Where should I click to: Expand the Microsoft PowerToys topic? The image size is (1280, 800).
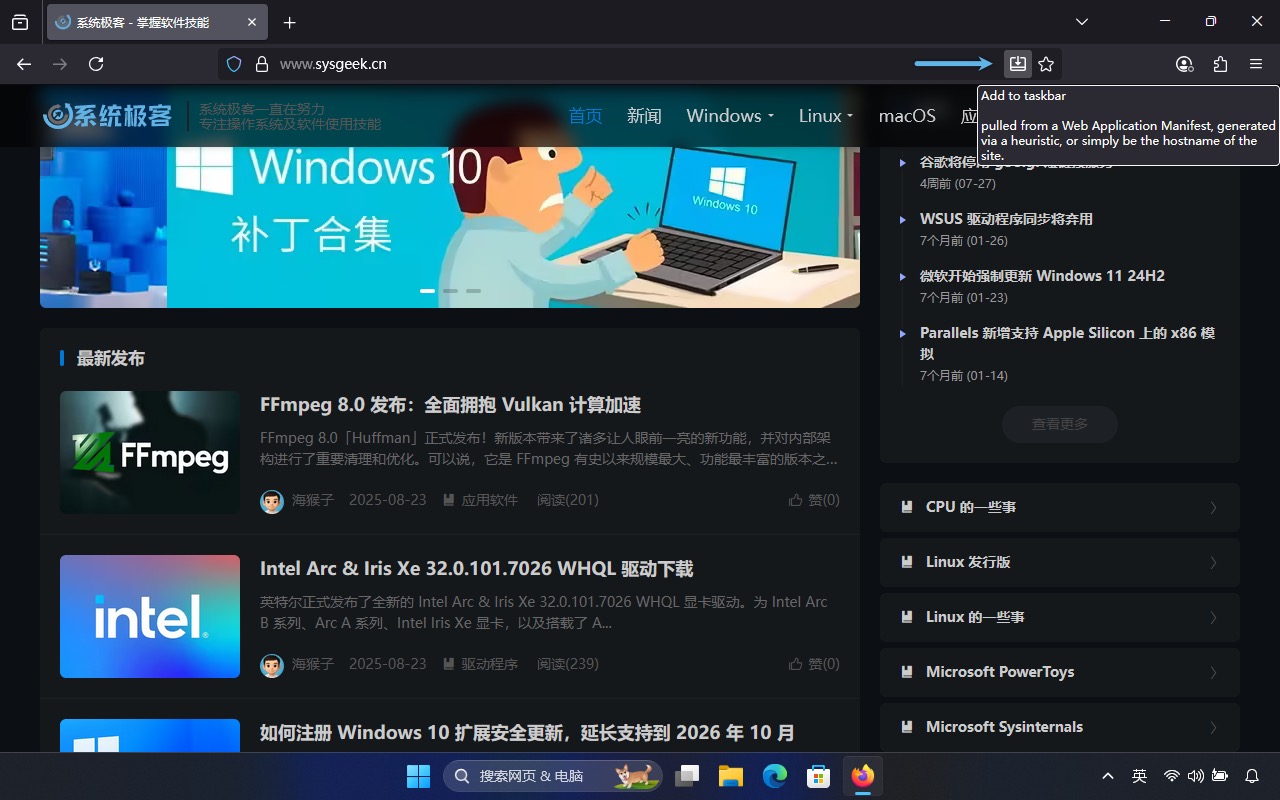(1060, 672)
